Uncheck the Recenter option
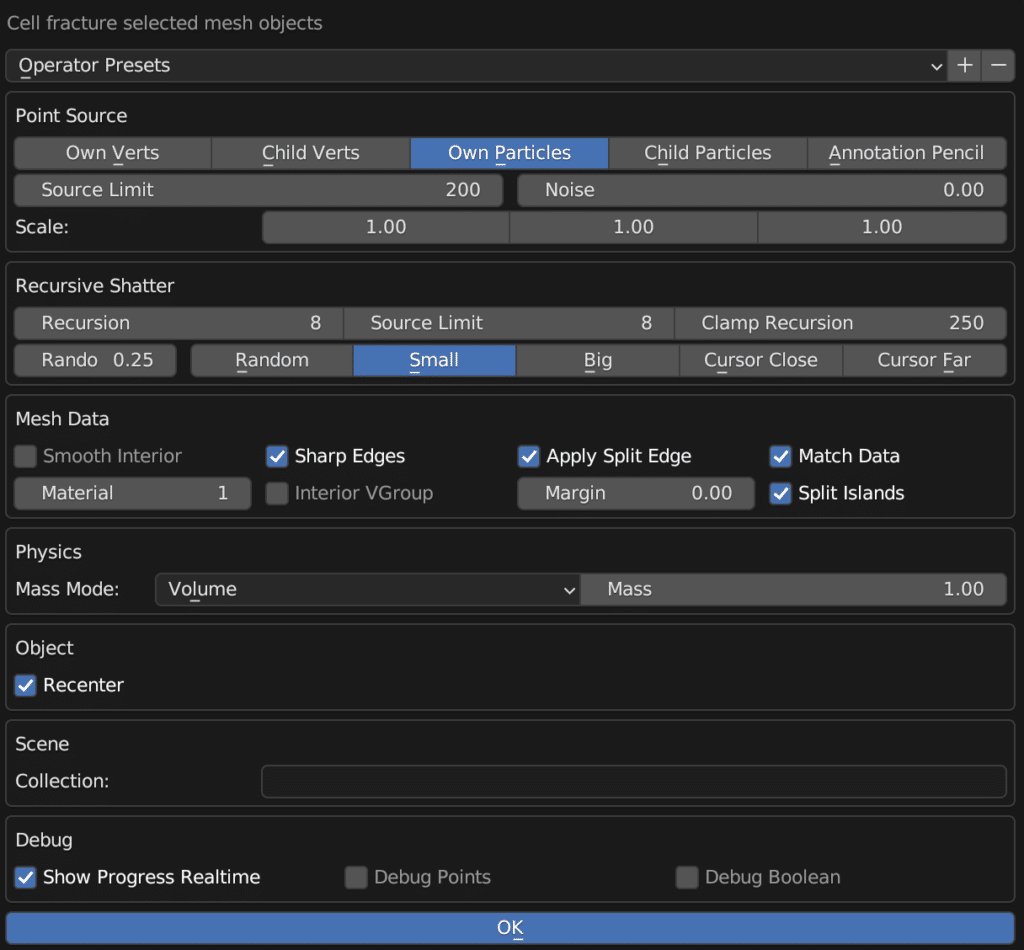The image size is (1024, 950). [x=25, y=685]
